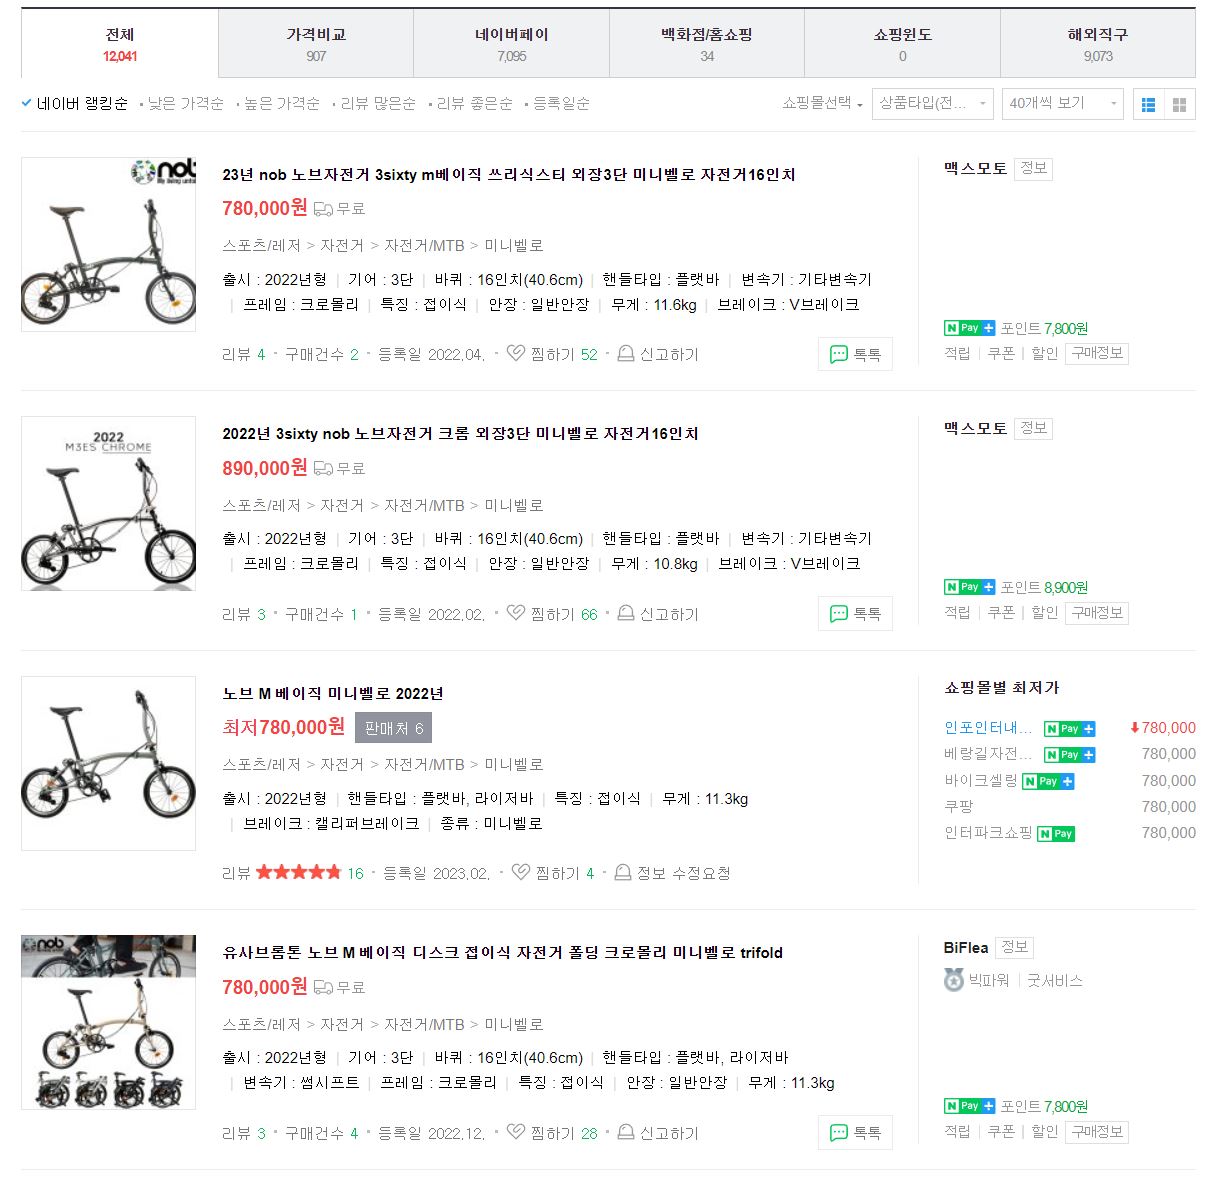Screen dimensions: 1226x1180
Task: Click five-star review rating on 노브 M 베이직
Action: (x=298, y=872)
